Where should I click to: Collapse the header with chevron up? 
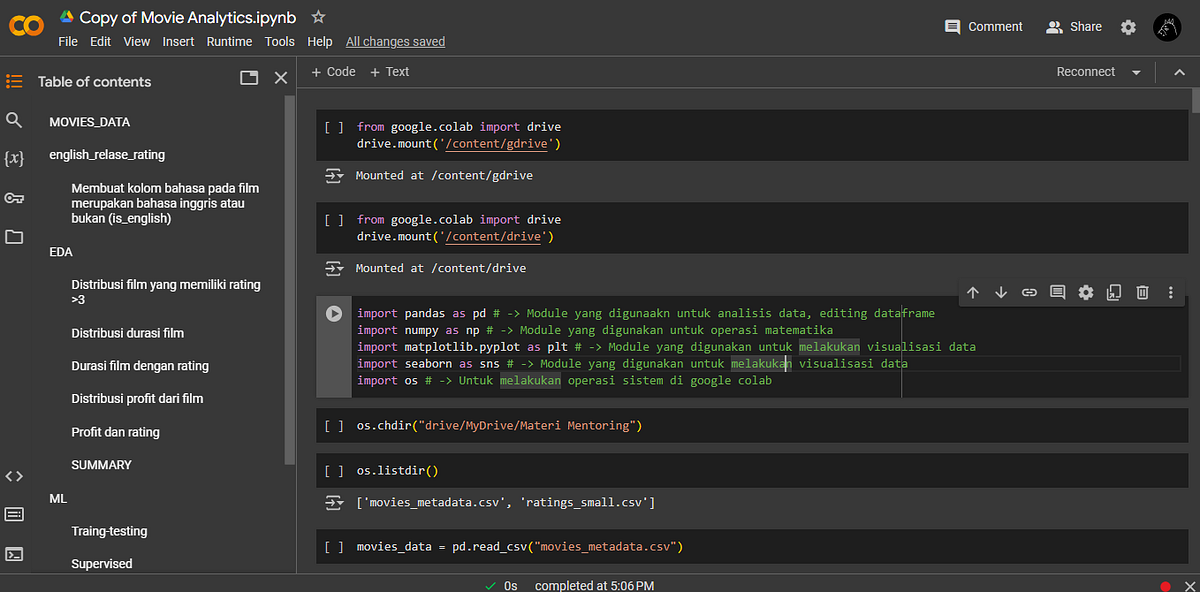(1178, 72)
